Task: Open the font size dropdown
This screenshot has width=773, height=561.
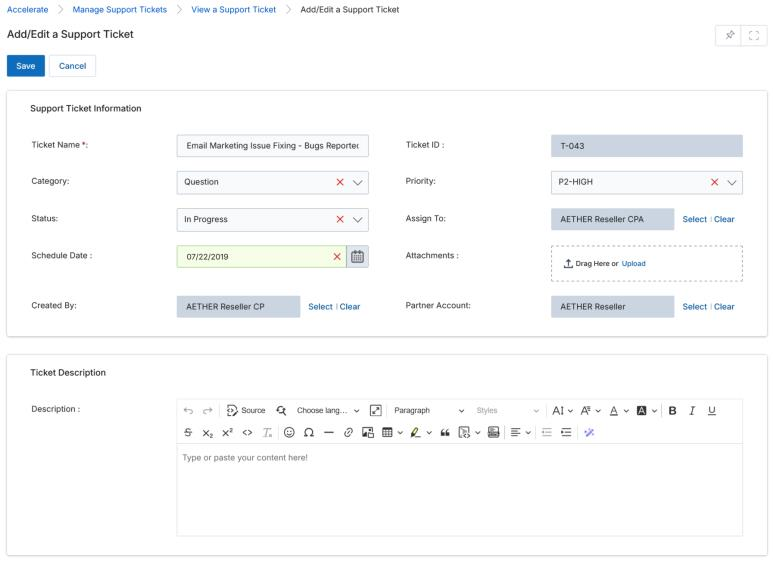Action: 562,411
